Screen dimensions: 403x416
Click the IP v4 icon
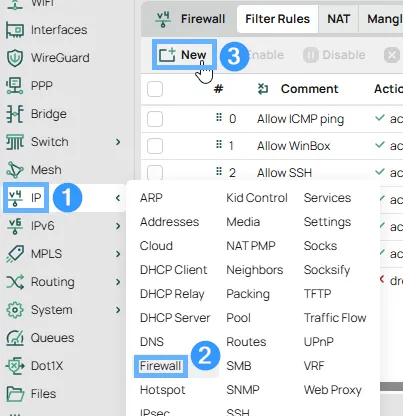[15, 198]
